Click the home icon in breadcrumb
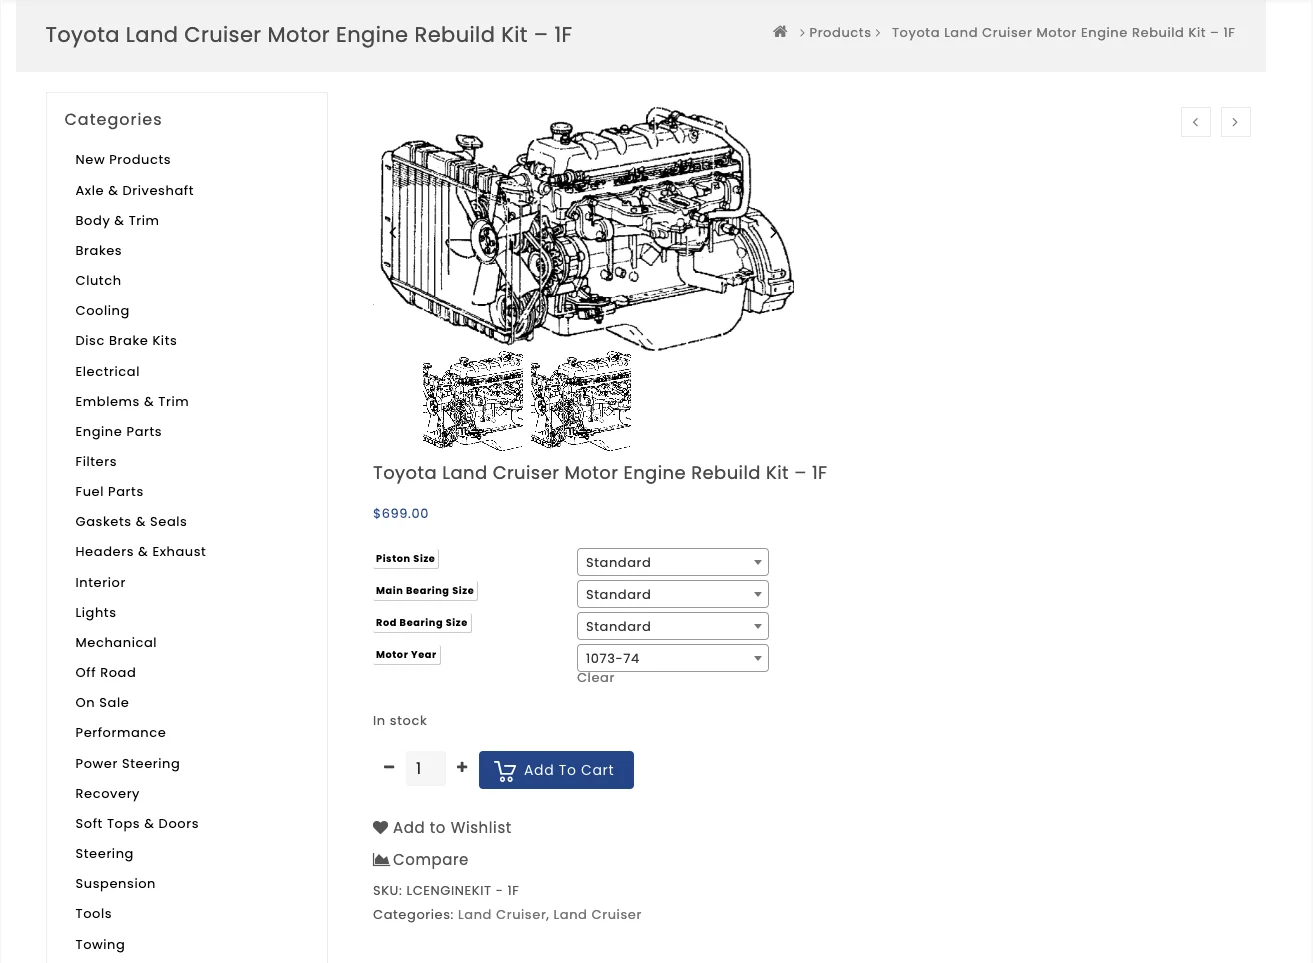1313x963 pixels. click(780, 32)
